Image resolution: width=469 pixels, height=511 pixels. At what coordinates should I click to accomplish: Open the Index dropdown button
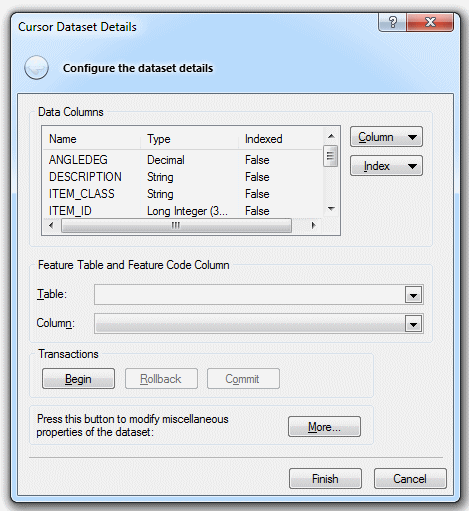[x=386, y=166]
